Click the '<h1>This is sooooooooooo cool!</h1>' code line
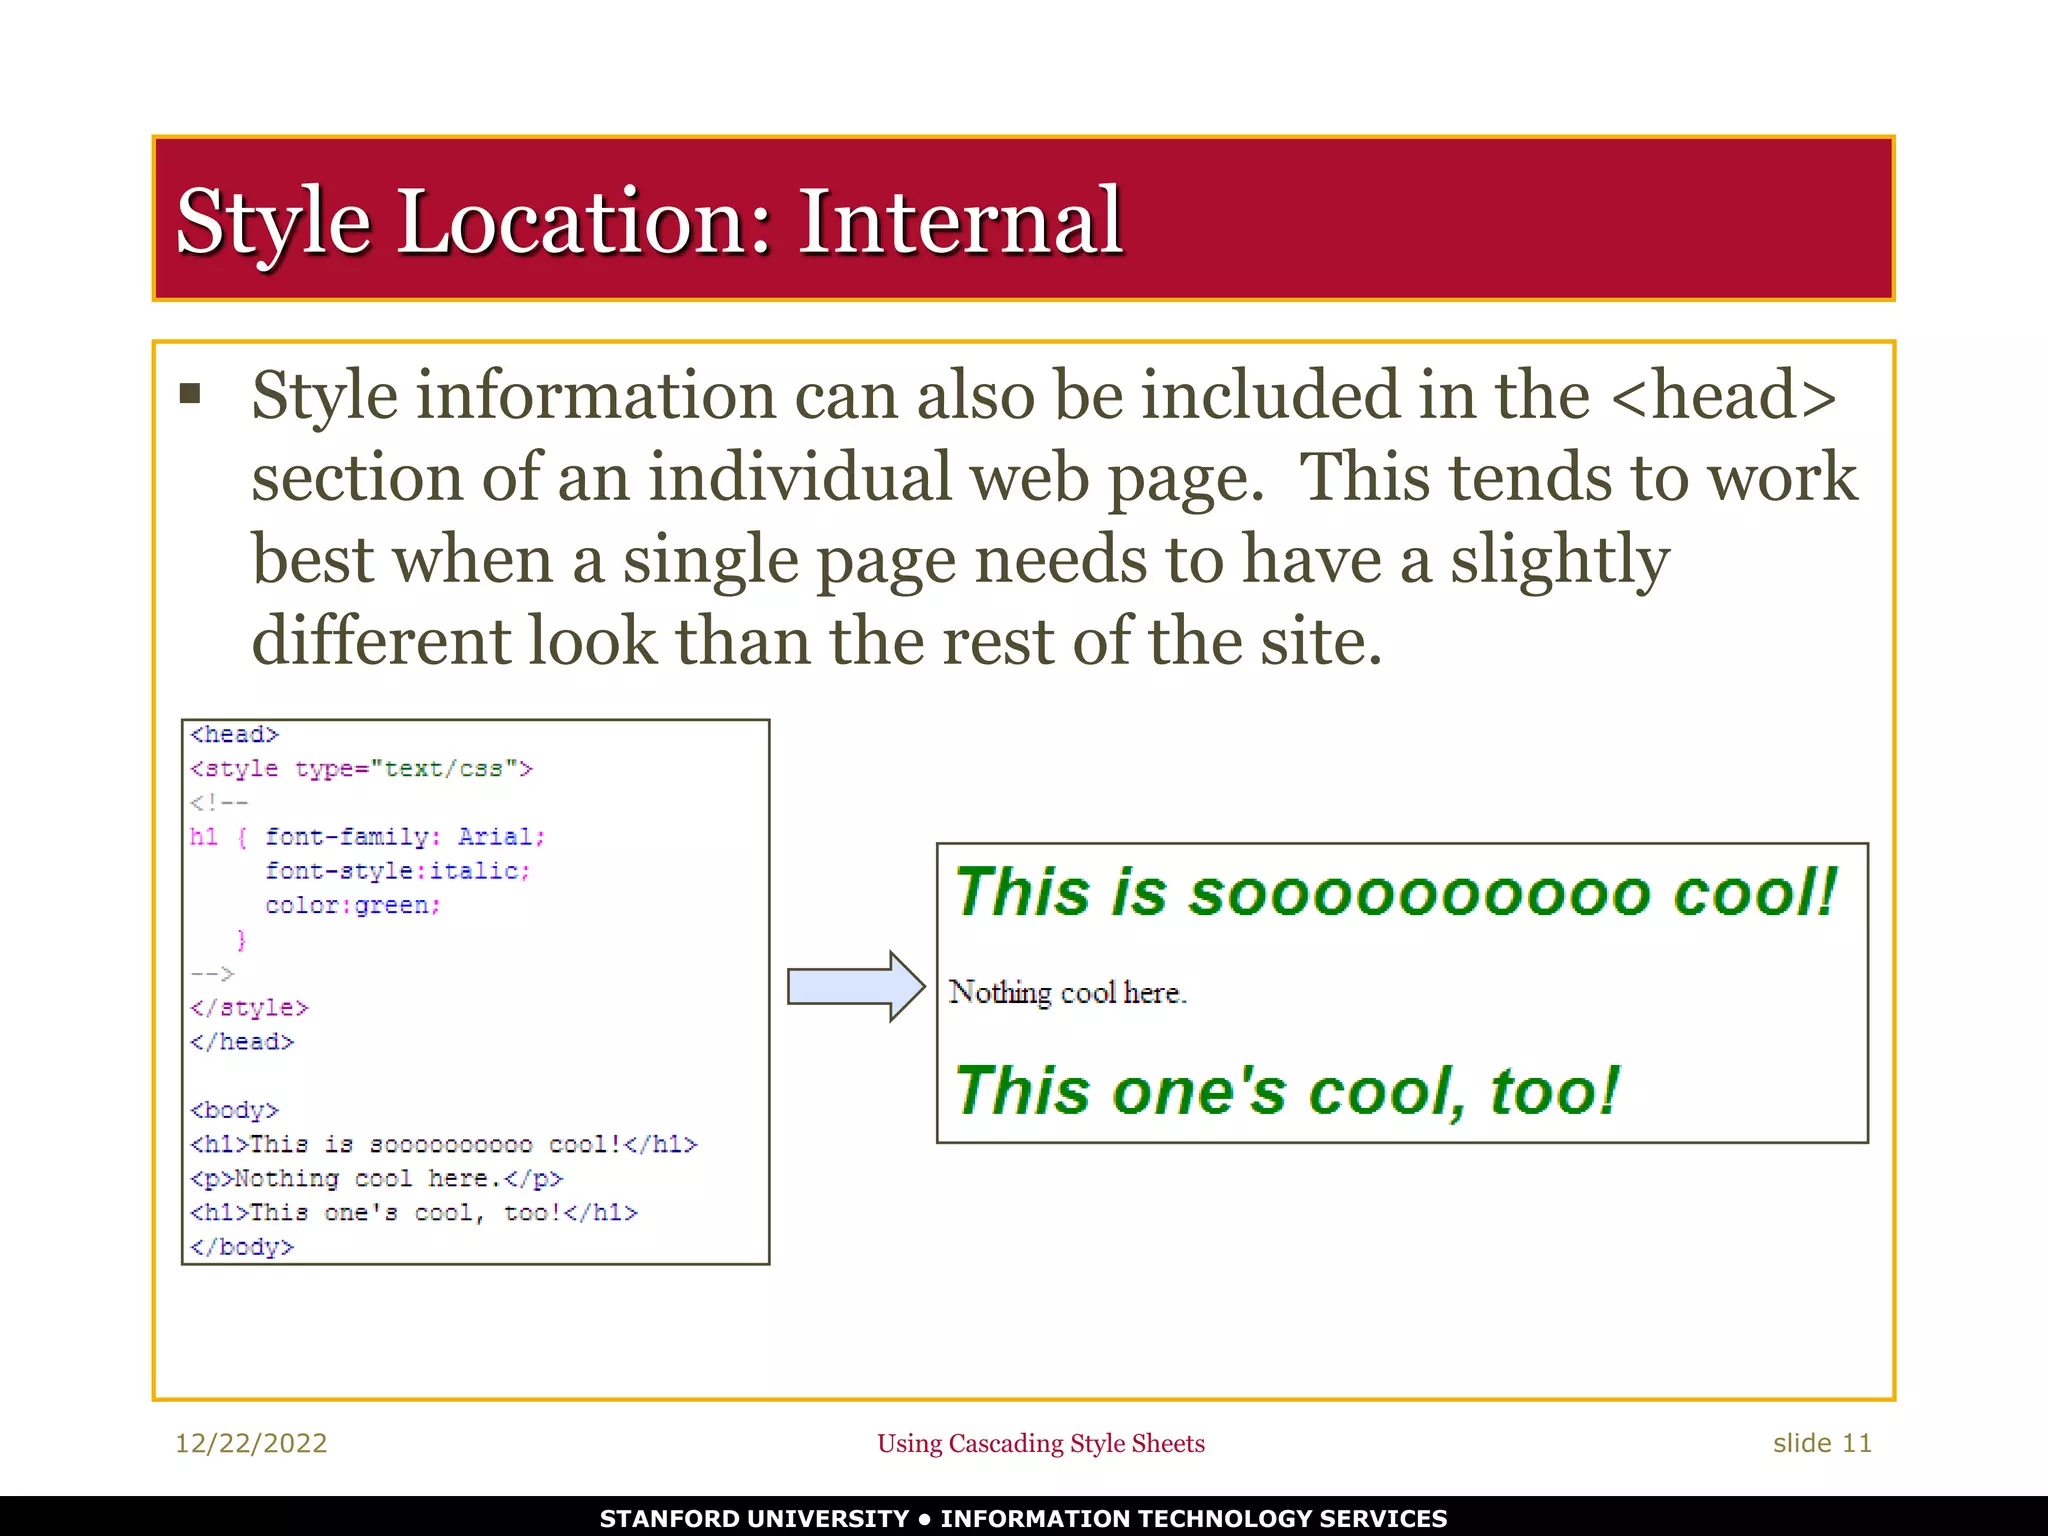Image resolution: width=2048 pixels, height=1536 pixels. pyautogui.click(x=444, y=1144)
